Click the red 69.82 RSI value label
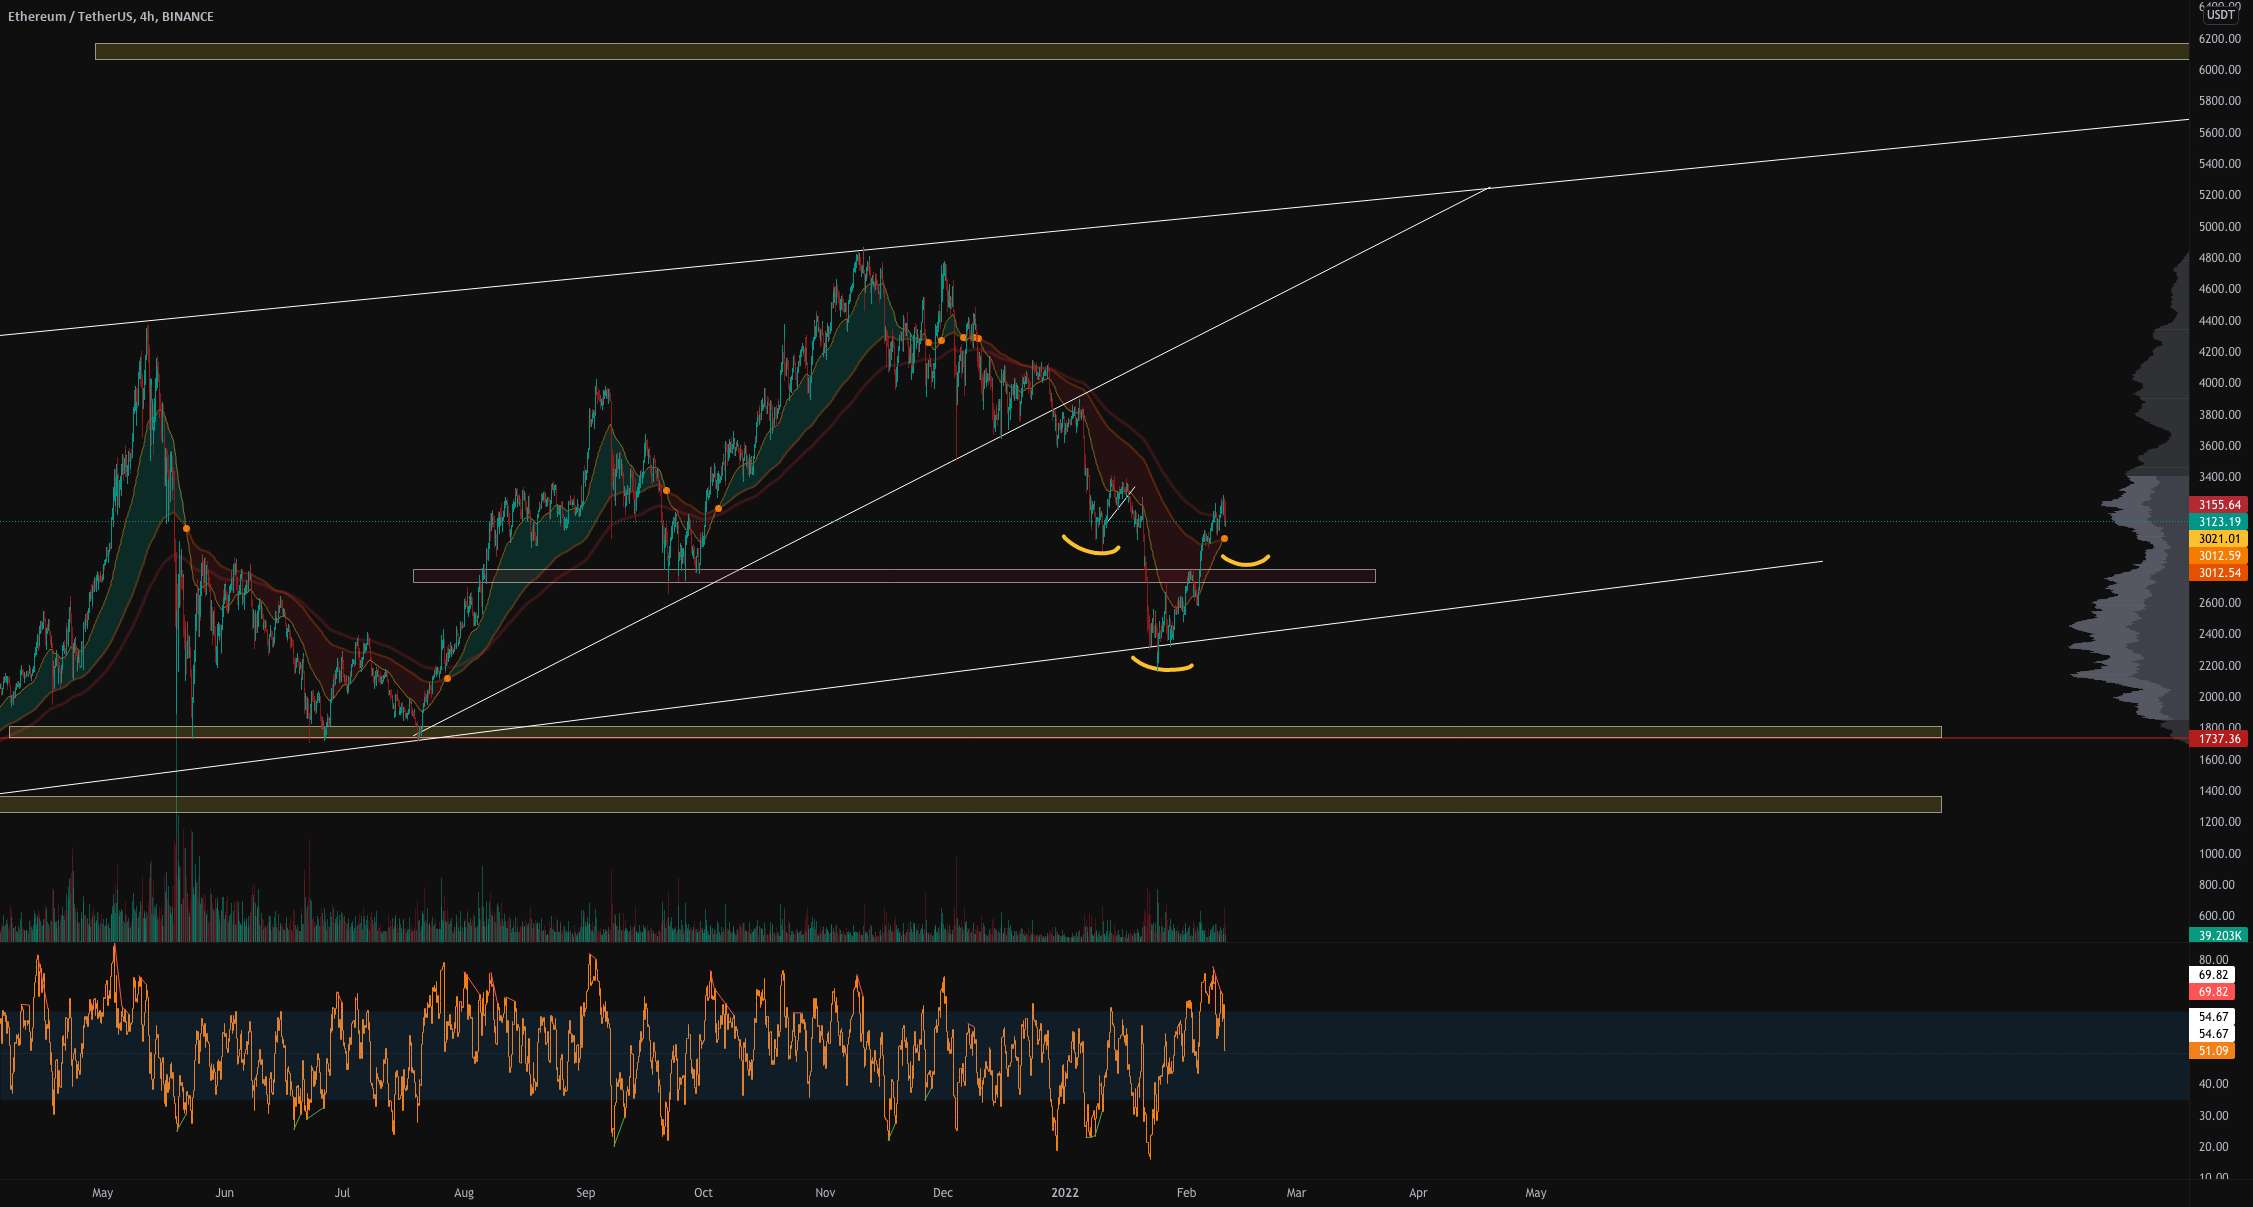 tap(2212, 992)
